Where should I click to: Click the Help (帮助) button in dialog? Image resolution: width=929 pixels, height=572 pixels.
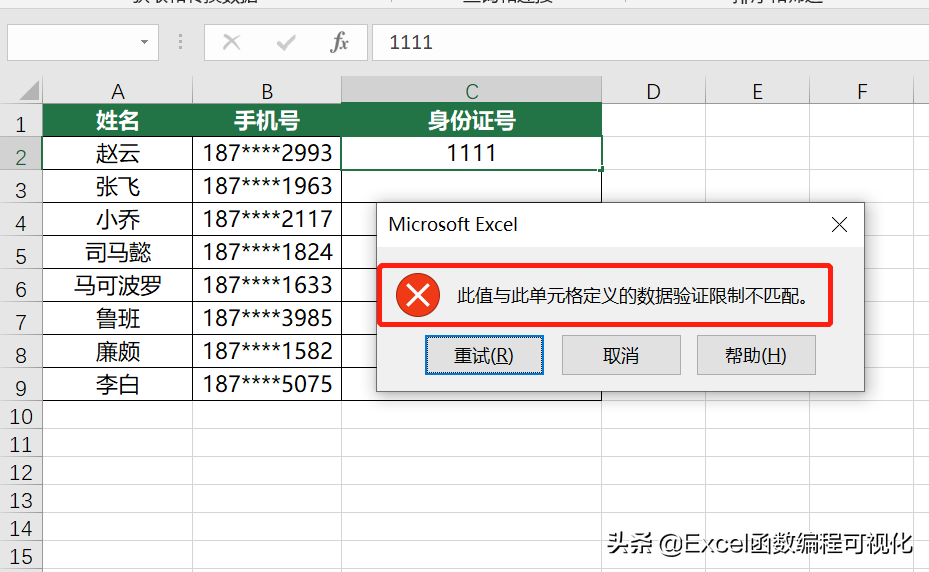(756, 355)
